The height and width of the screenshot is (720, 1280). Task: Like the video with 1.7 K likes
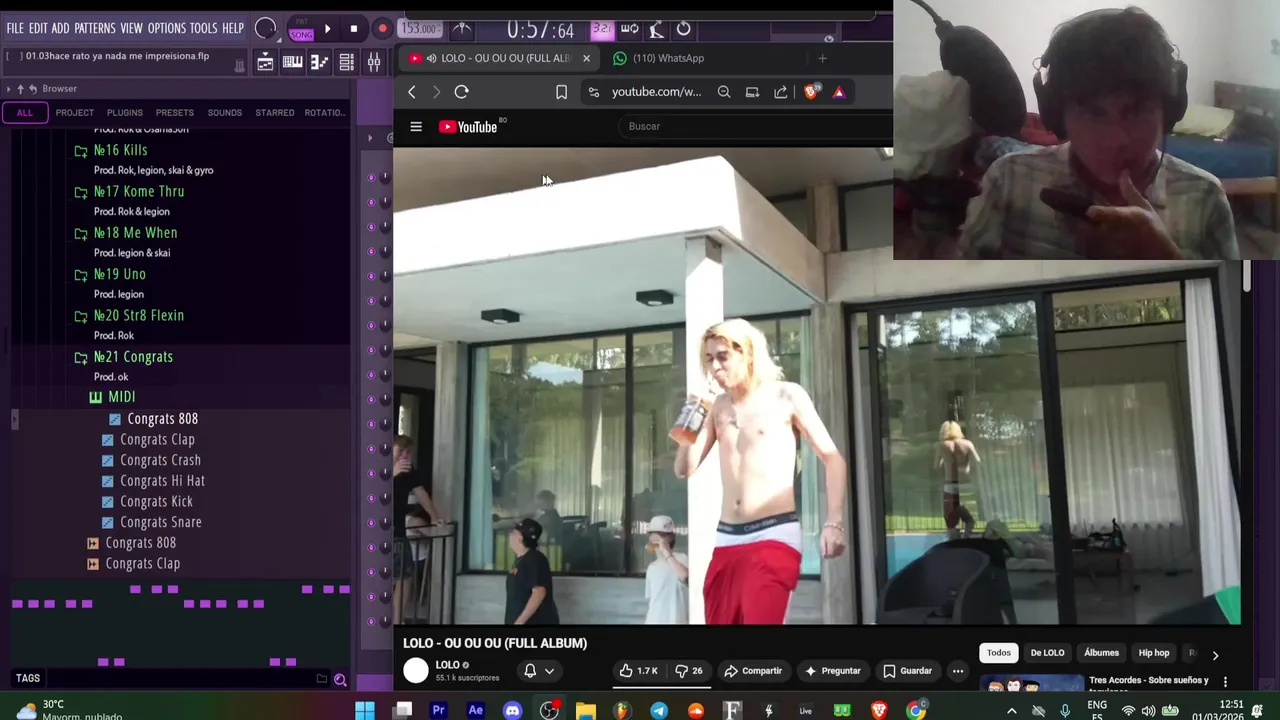638,671
